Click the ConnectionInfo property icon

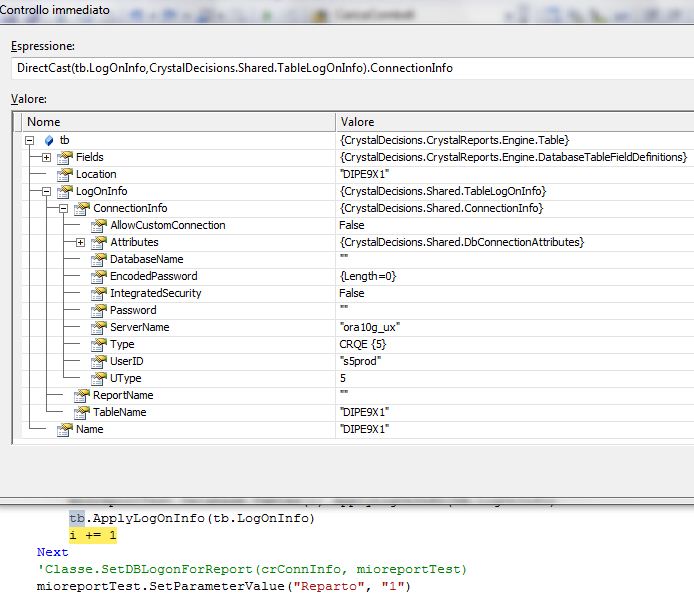[82, 208]
